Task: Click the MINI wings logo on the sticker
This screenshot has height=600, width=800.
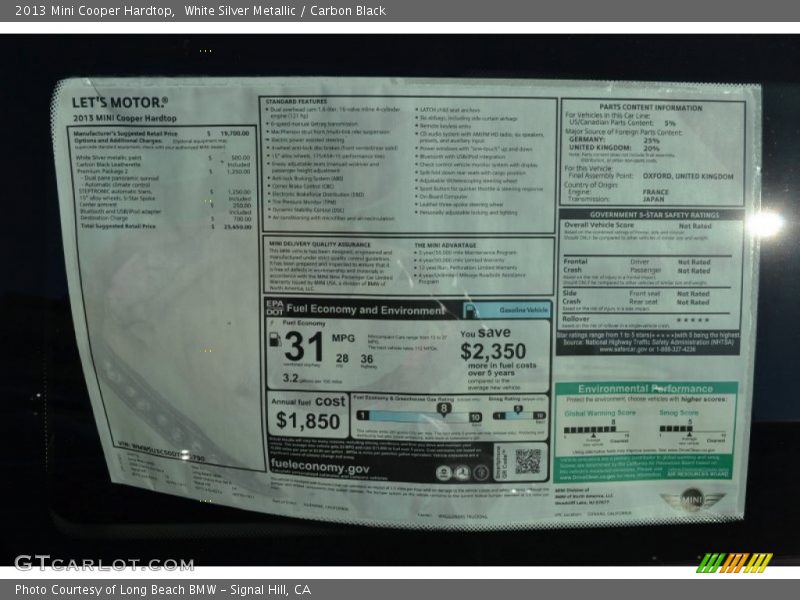Action: point(692,499)
